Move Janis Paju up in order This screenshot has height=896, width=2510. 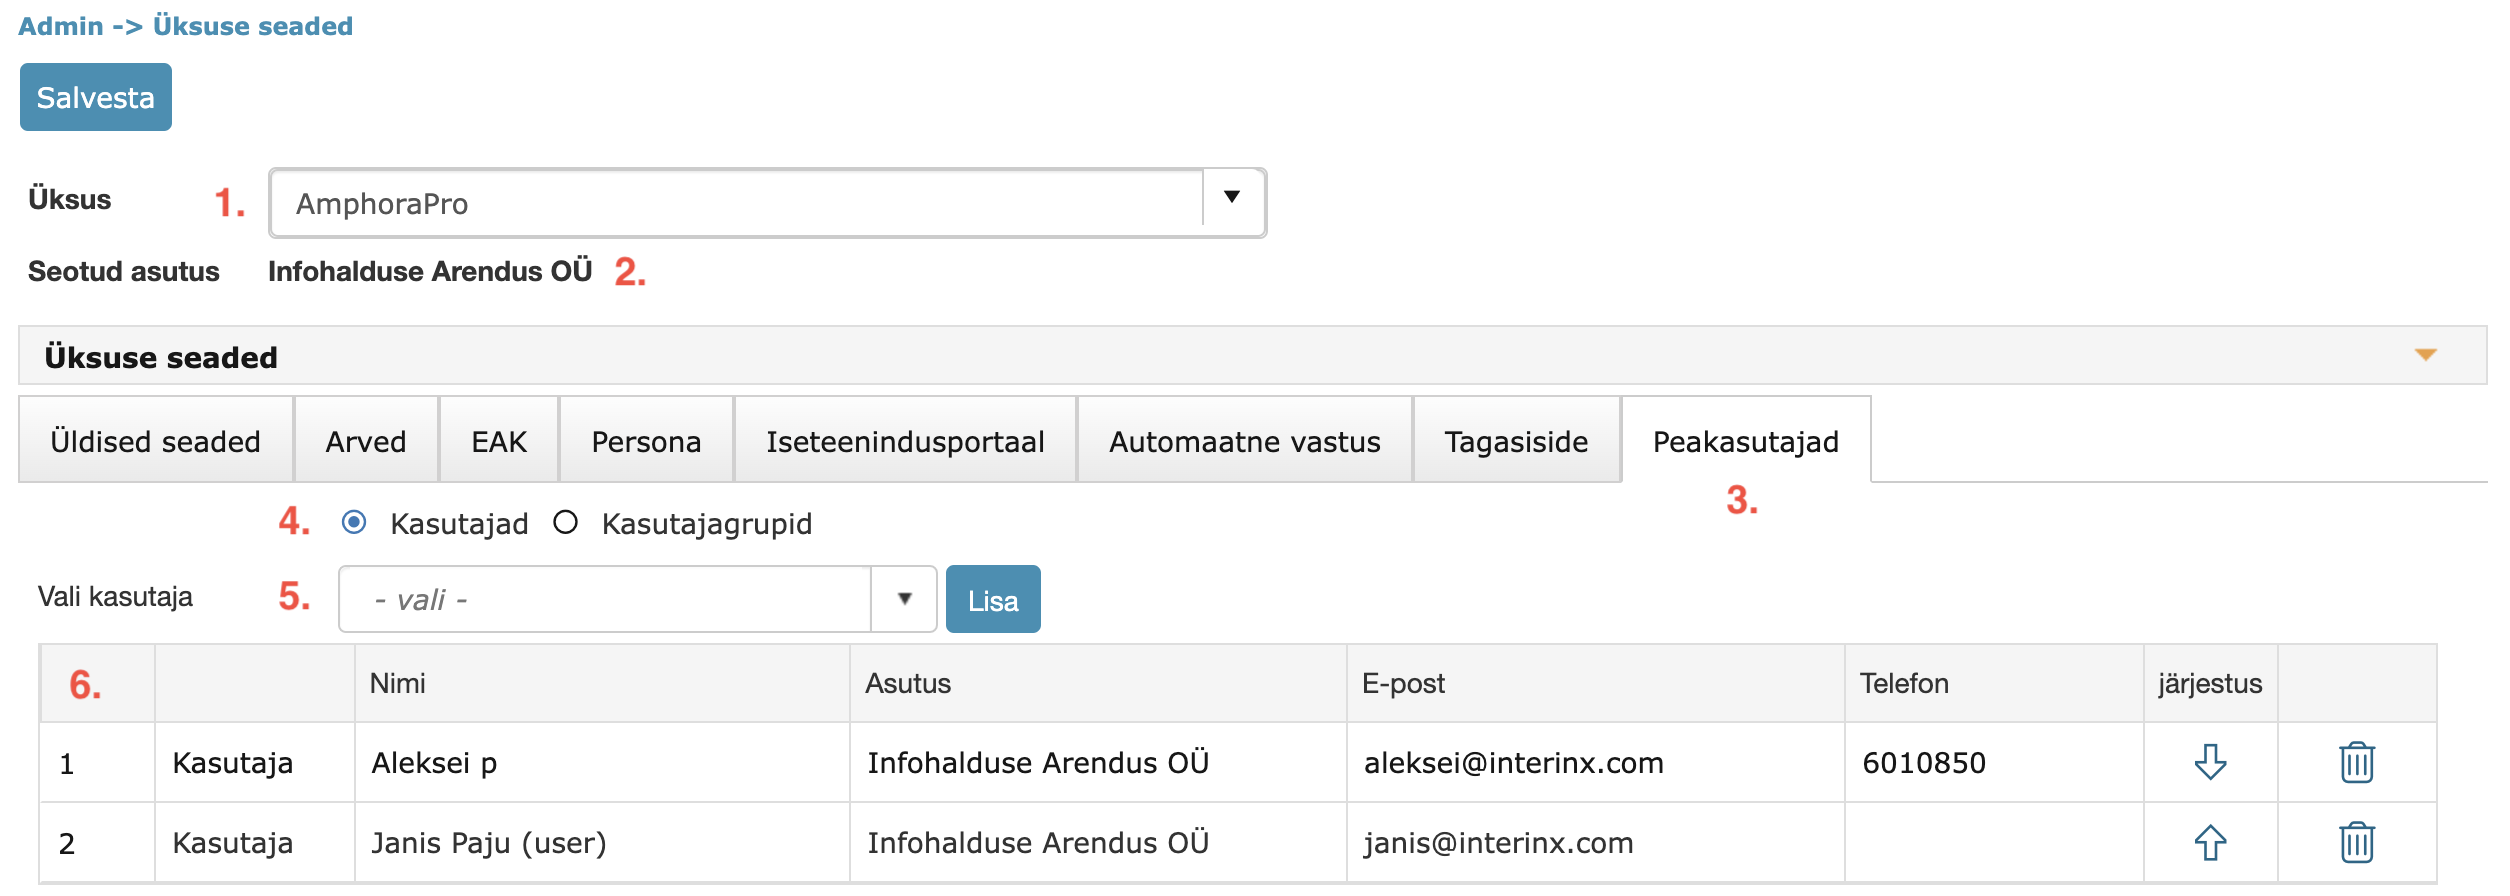click(2210, 842)
